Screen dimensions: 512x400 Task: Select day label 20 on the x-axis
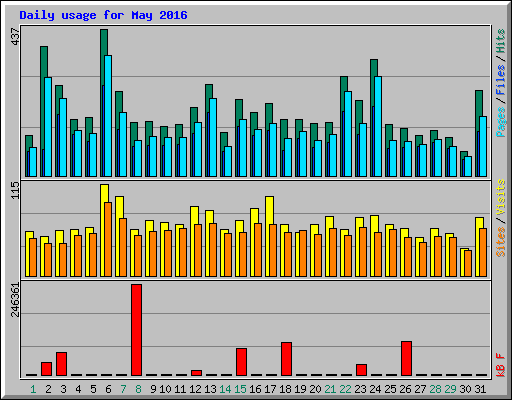[x=315, y=389]
